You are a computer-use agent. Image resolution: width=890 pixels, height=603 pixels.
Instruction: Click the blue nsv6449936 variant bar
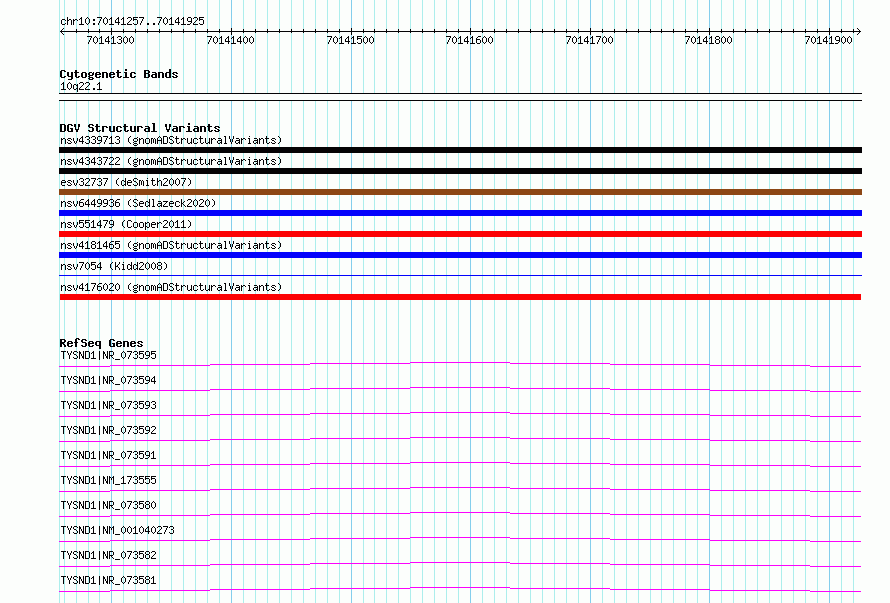pyautogui.click(x=460, y=213)
